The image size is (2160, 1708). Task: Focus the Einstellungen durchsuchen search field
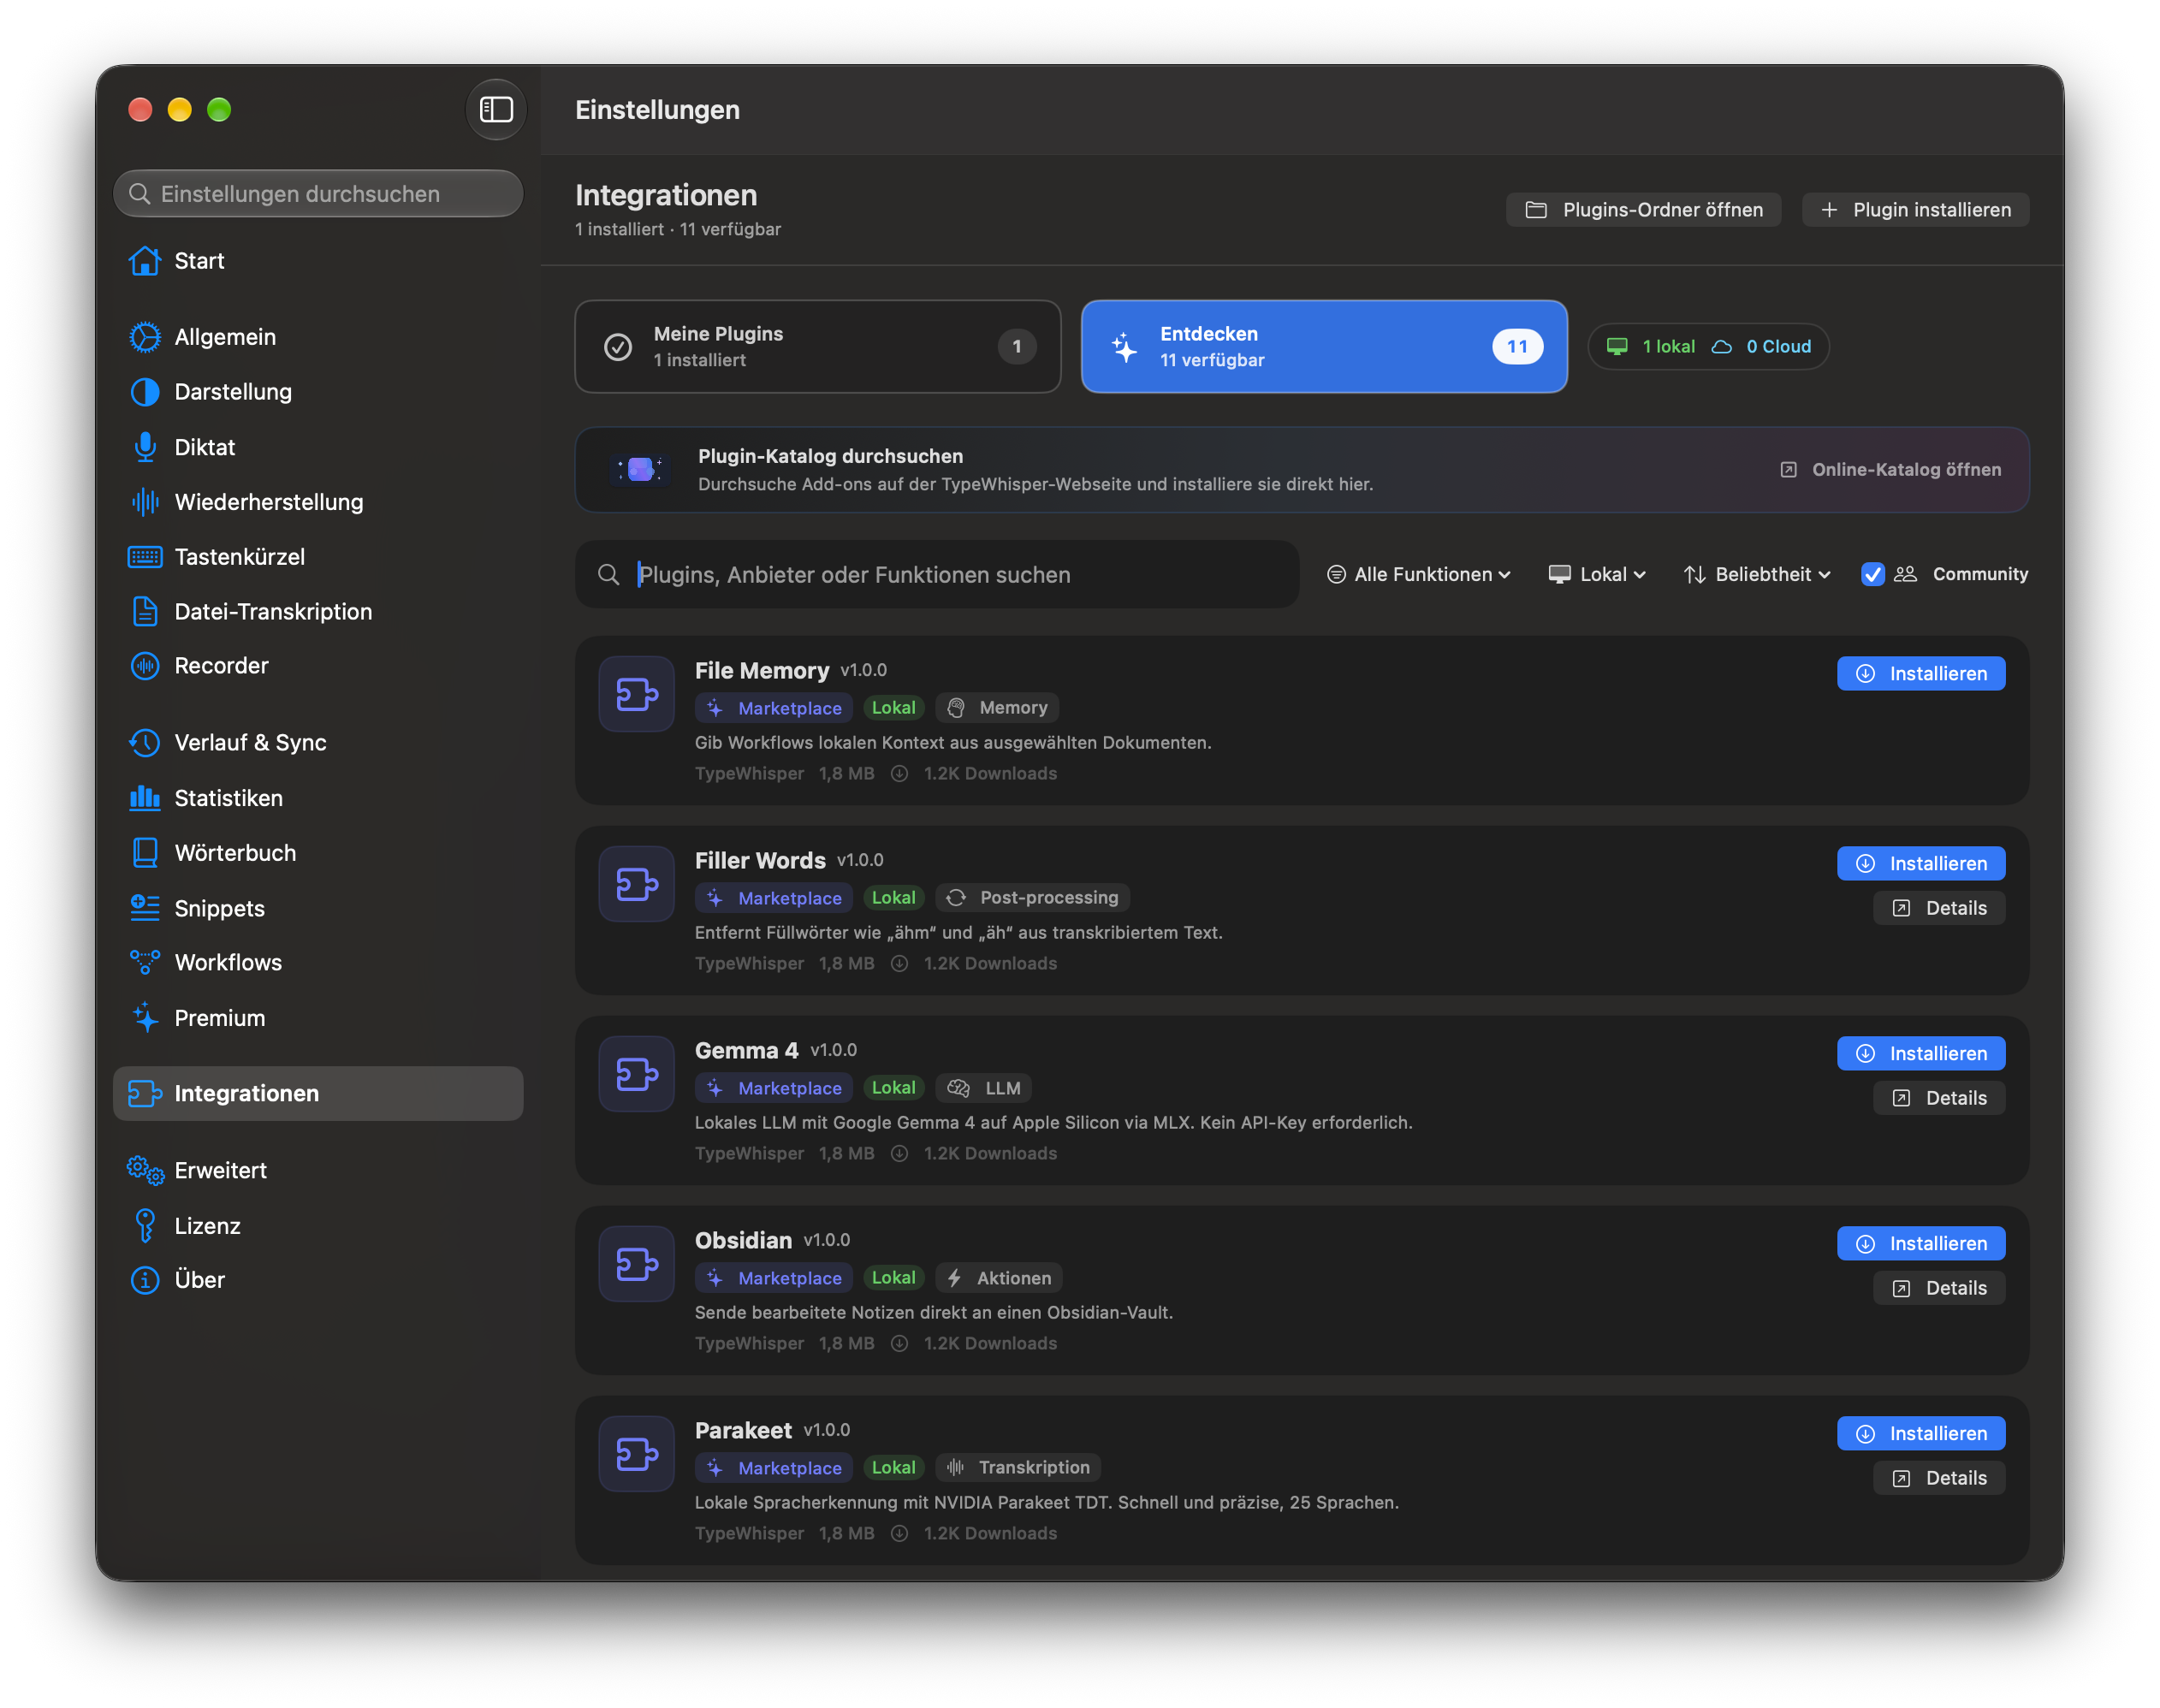click(318, 194)
